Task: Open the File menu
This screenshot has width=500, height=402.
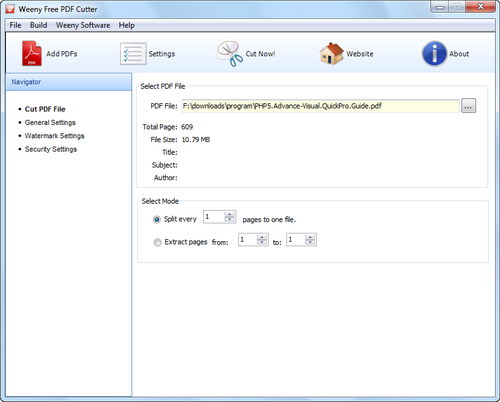Action: click(x=15, y=25)
